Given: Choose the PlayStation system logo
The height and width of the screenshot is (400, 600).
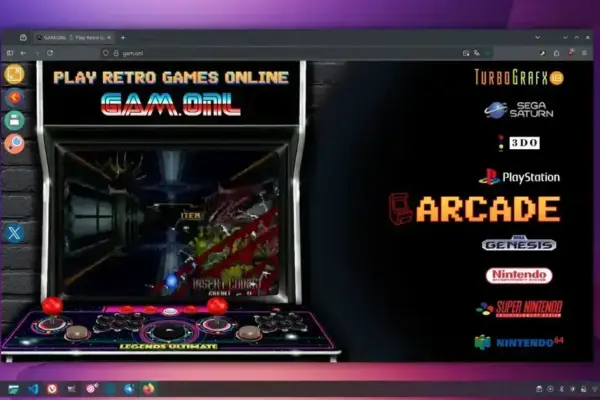Looking at the screenshot, I should coord(519,177).
